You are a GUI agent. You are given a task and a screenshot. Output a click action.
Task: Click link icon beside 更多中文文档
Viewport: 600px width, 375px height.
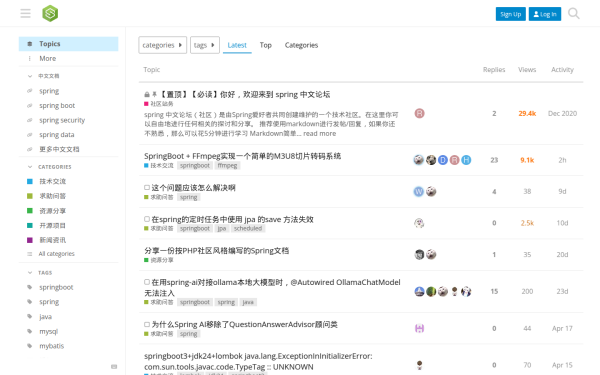(30, 149)
